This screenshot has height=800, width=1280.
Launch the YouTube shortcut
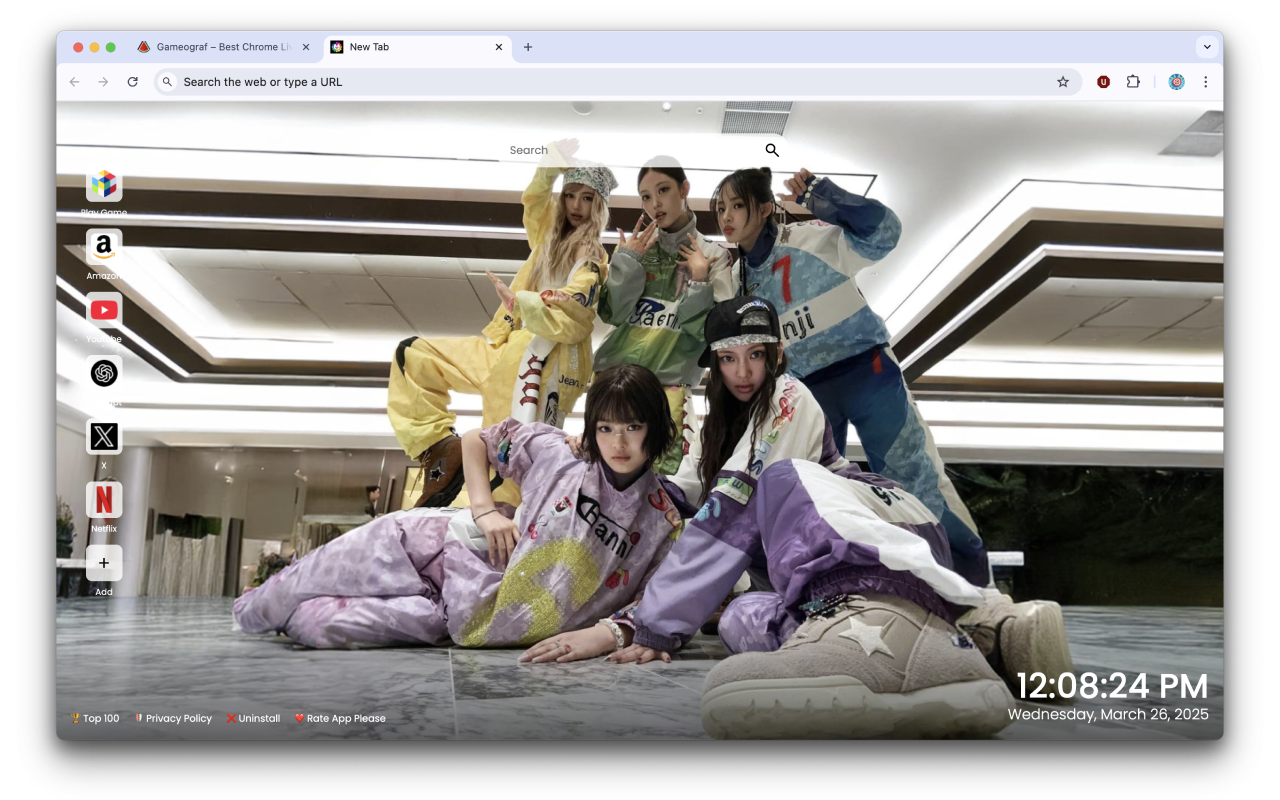104,310
